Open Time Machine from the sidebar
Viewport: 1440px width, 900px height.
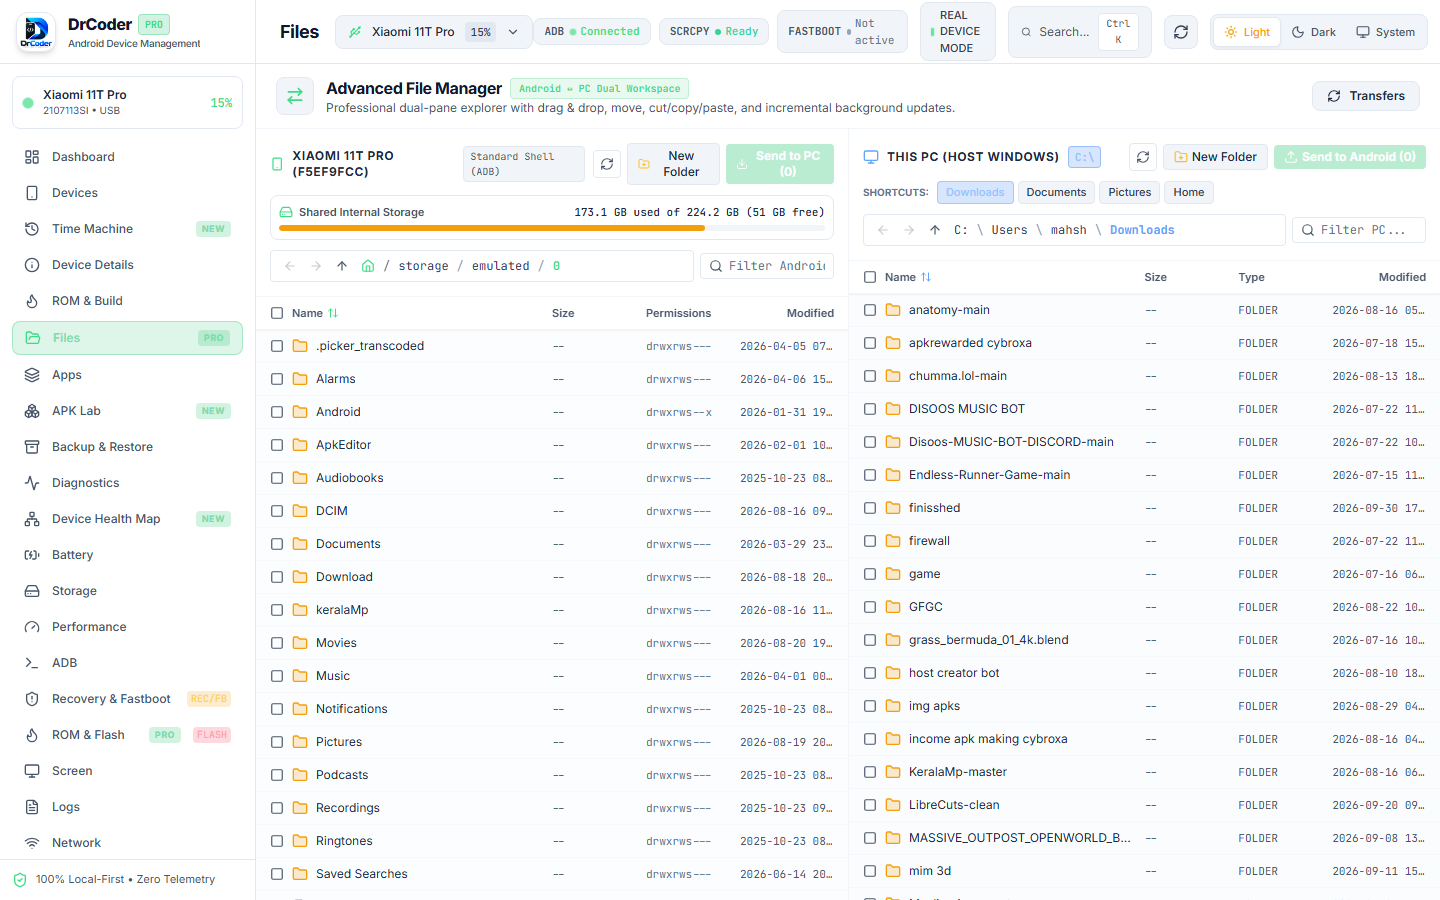127,229
